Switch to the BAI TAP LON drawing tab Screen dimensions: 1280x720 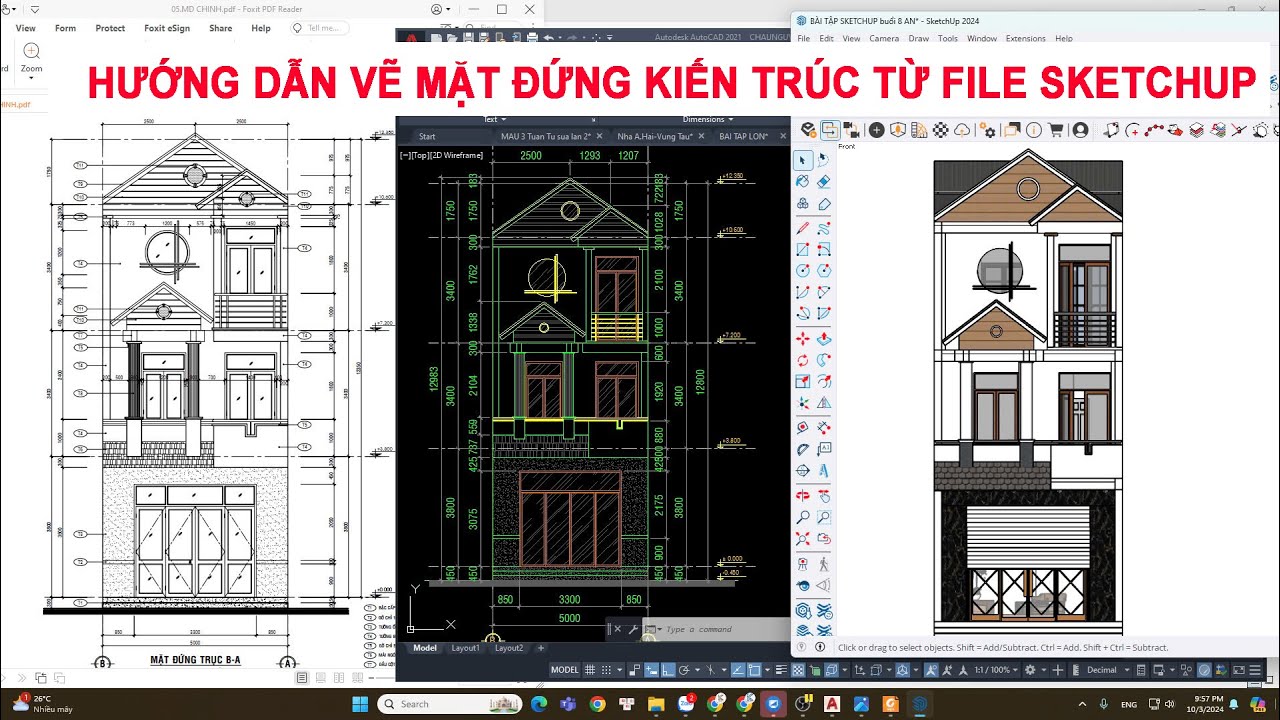coord(741,136)
